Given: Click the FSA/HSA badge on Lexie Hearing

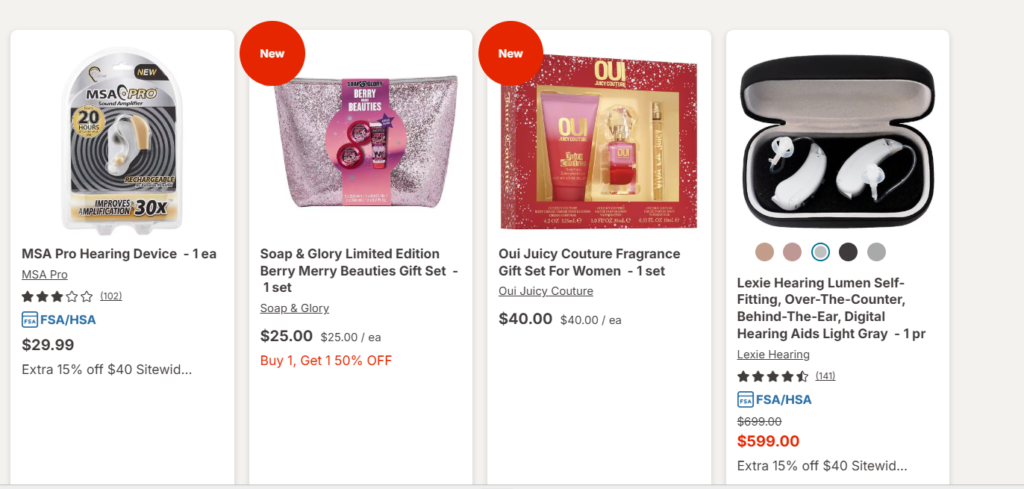Looking at the screenshot, I should point(774,400).
